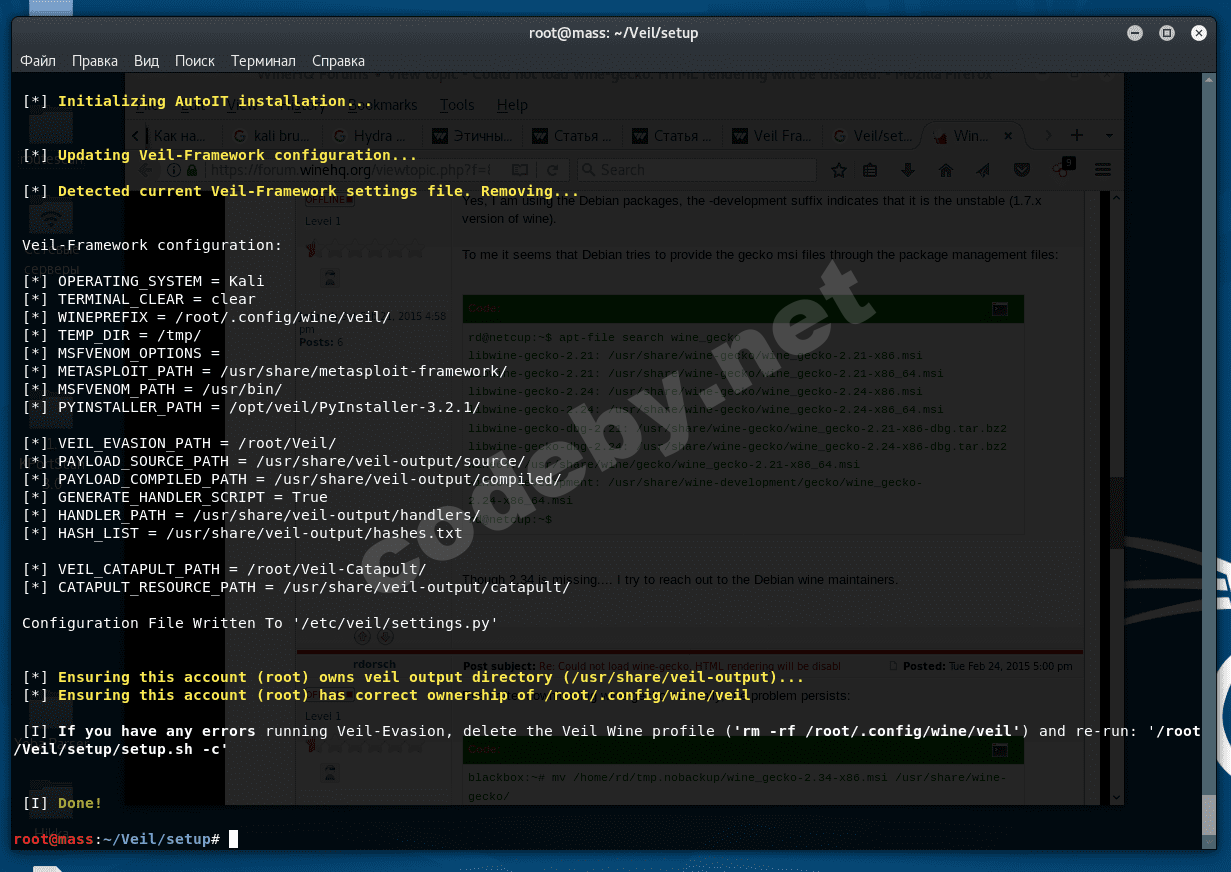This screenshot has height=872, width=1231.
Task: Open the Поиск menu in terminal
Action: [194, 61]
